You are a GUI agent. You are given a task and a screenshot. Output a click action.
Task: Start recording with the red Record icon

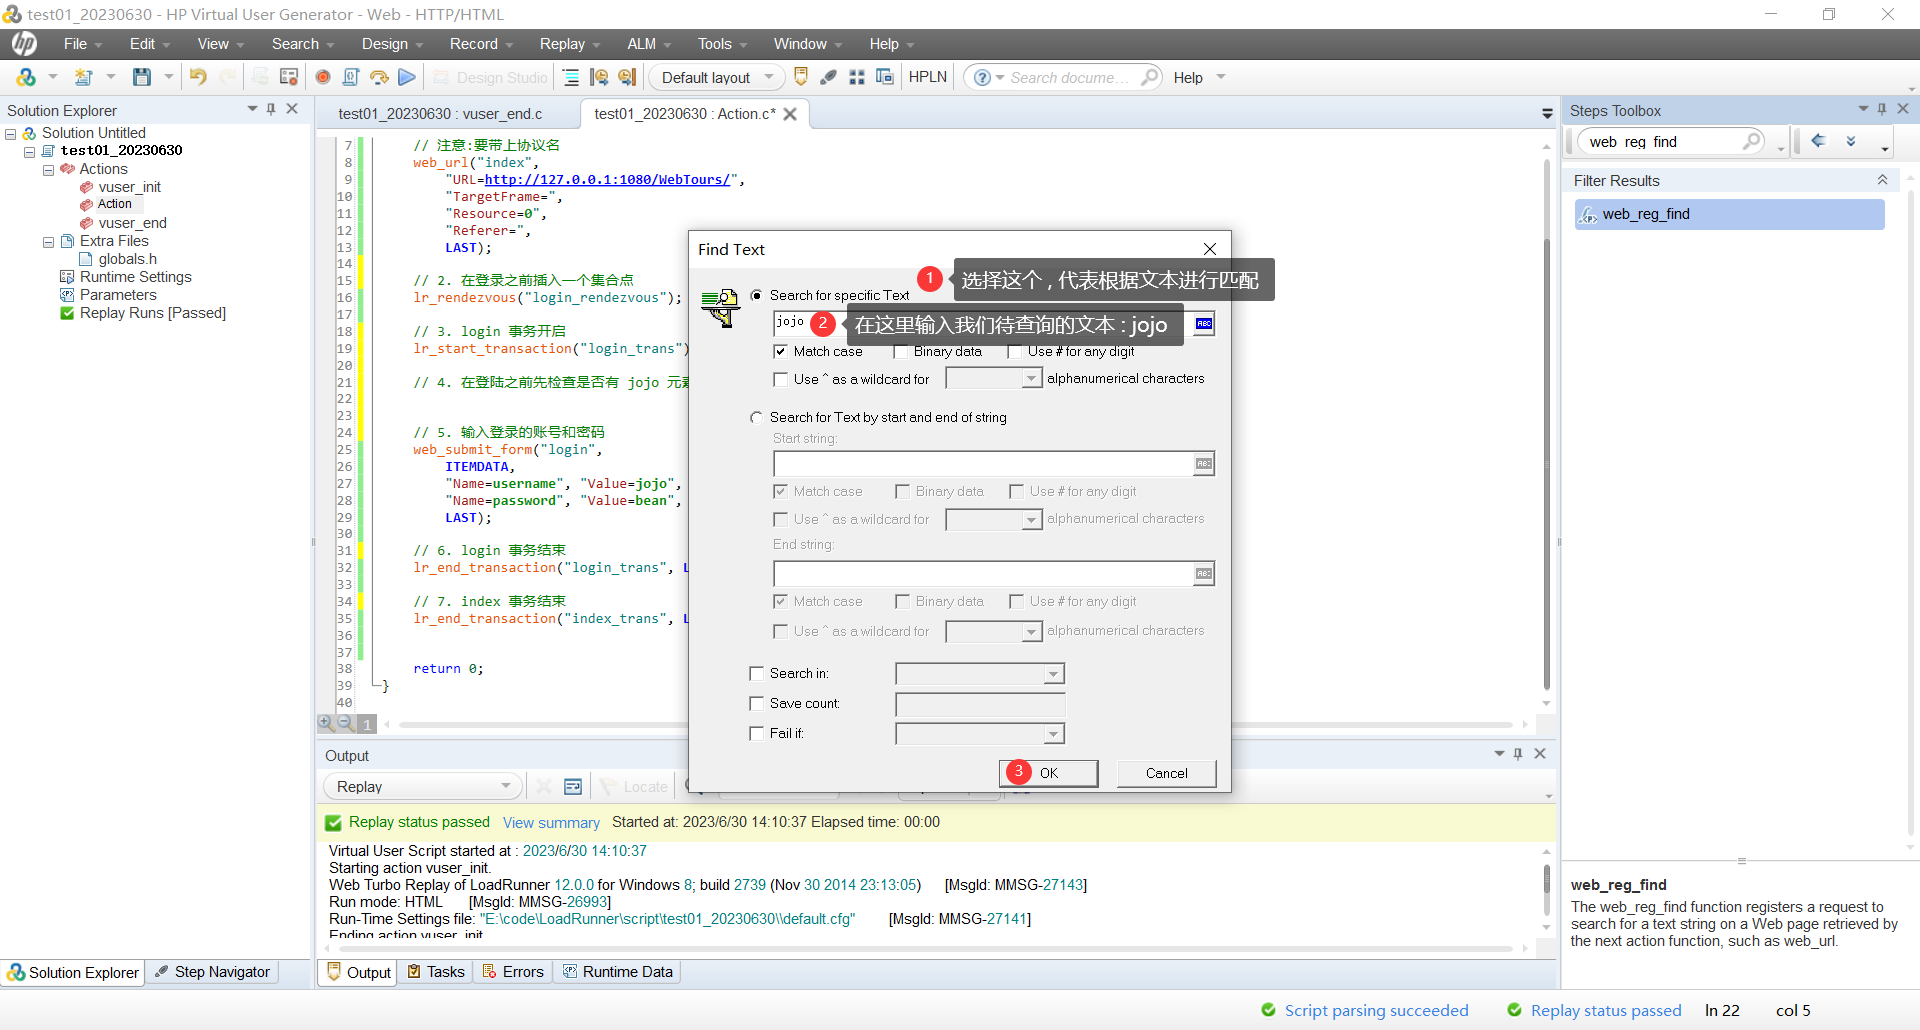(323, 77)
